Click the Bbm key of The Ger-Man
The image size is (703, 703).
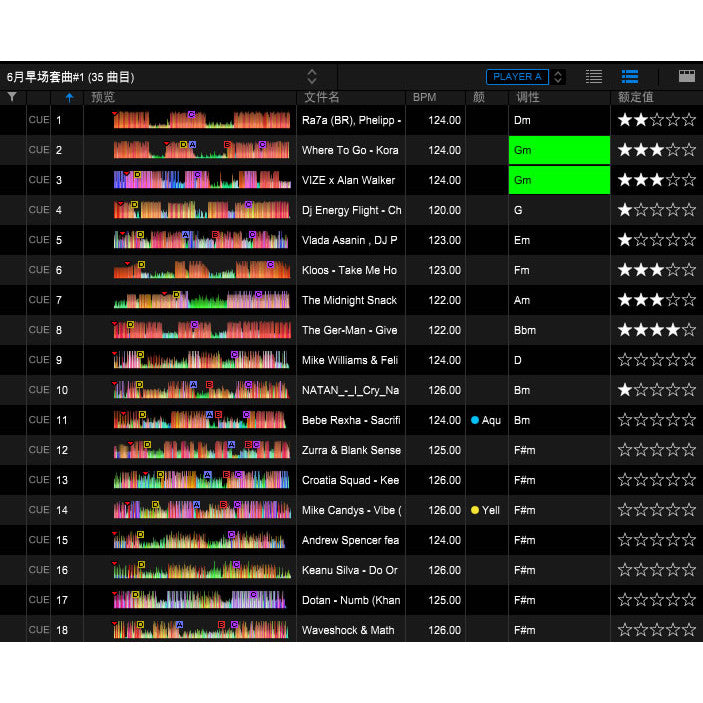click(525, 330)
